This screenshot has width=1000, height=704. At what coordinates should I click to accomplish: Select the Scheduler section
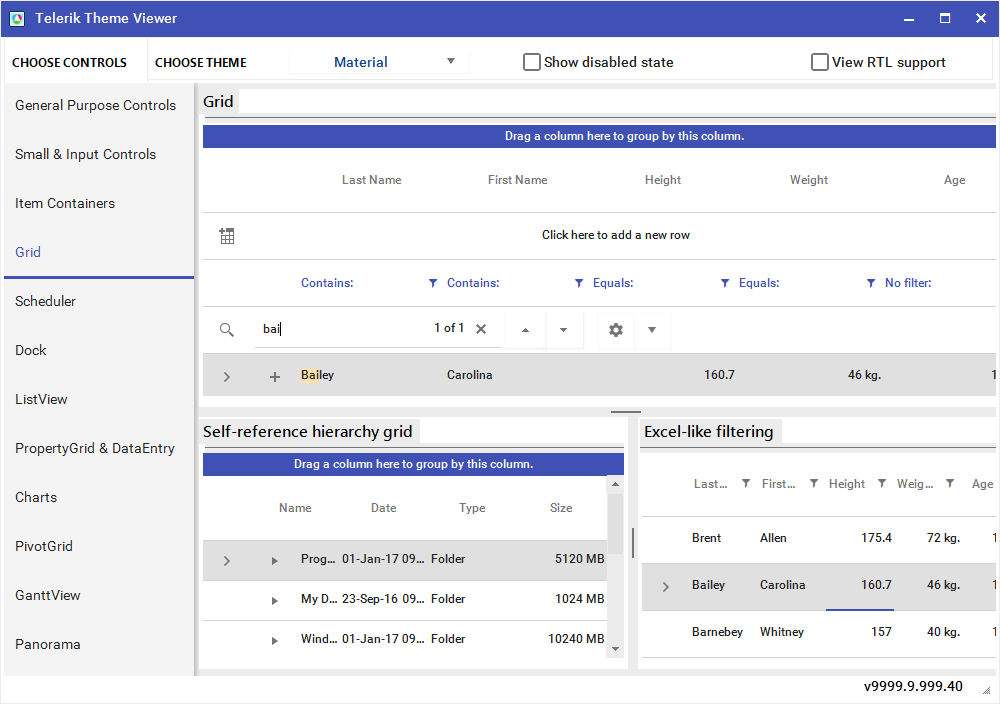pyautogui.click(x=45, y=301)
